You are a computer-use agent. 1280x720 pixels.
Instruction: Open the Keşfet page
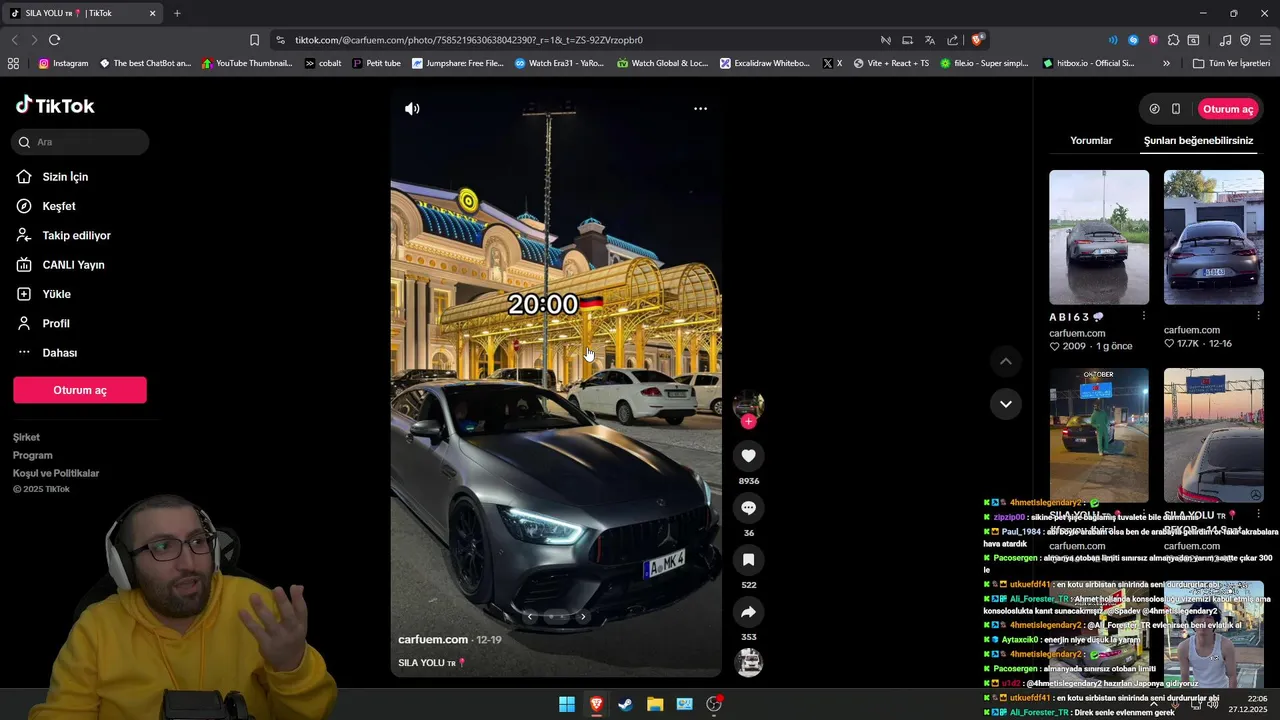pyautogui.click(x=59, y=206)
